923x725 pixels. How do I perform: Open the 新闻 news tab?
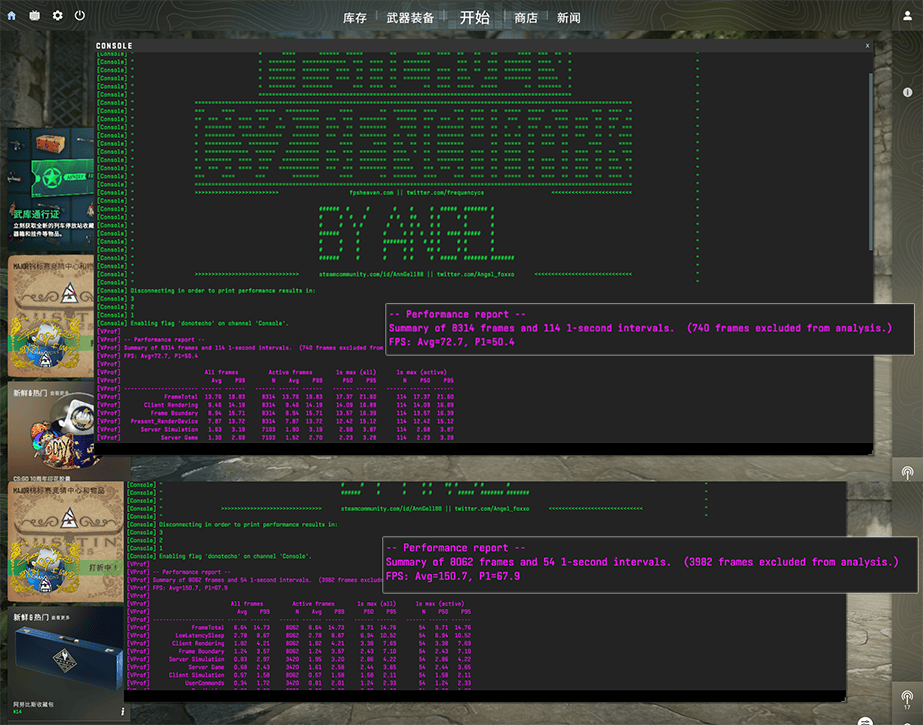(569, 18)
